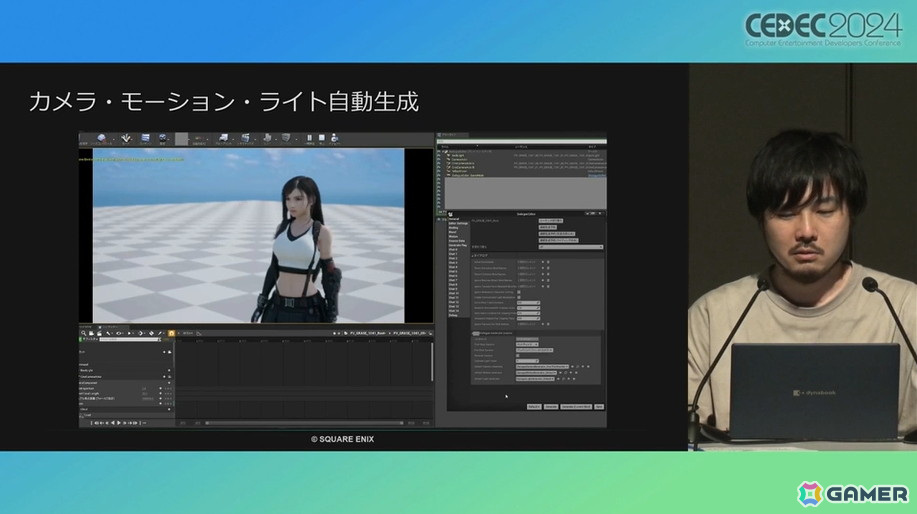Image resolution: width=917 pixels, height=514 pixels.
Task: Open the Default Motion Generator dropdown
Action: coord(536,372)
